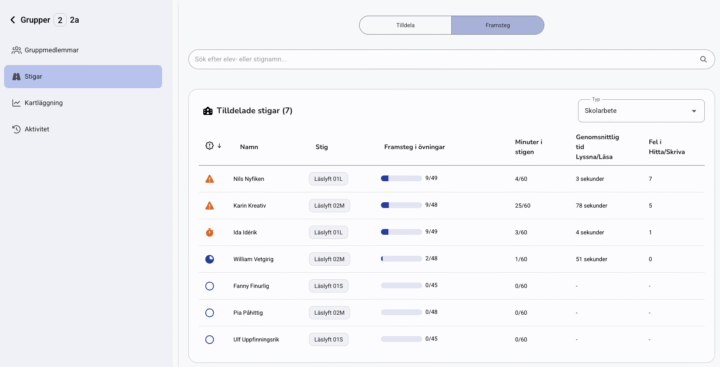
Task: Click the Läslyft 02M chip for Karin Kreativ
Action: coord(329,205)
